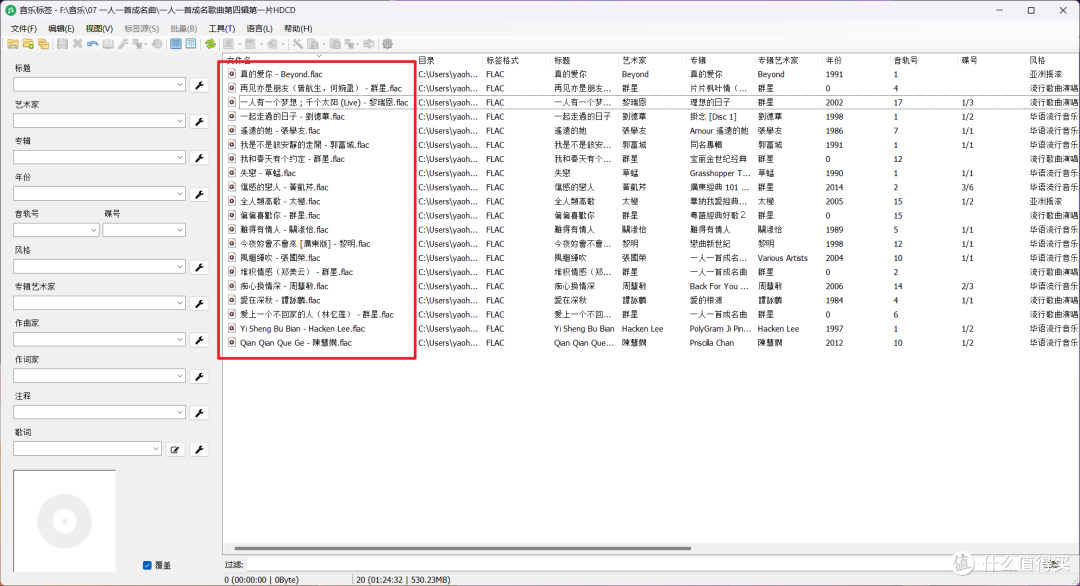Expand the 音轨号 dropdown
1080x586 pixels.
point(93,230)
